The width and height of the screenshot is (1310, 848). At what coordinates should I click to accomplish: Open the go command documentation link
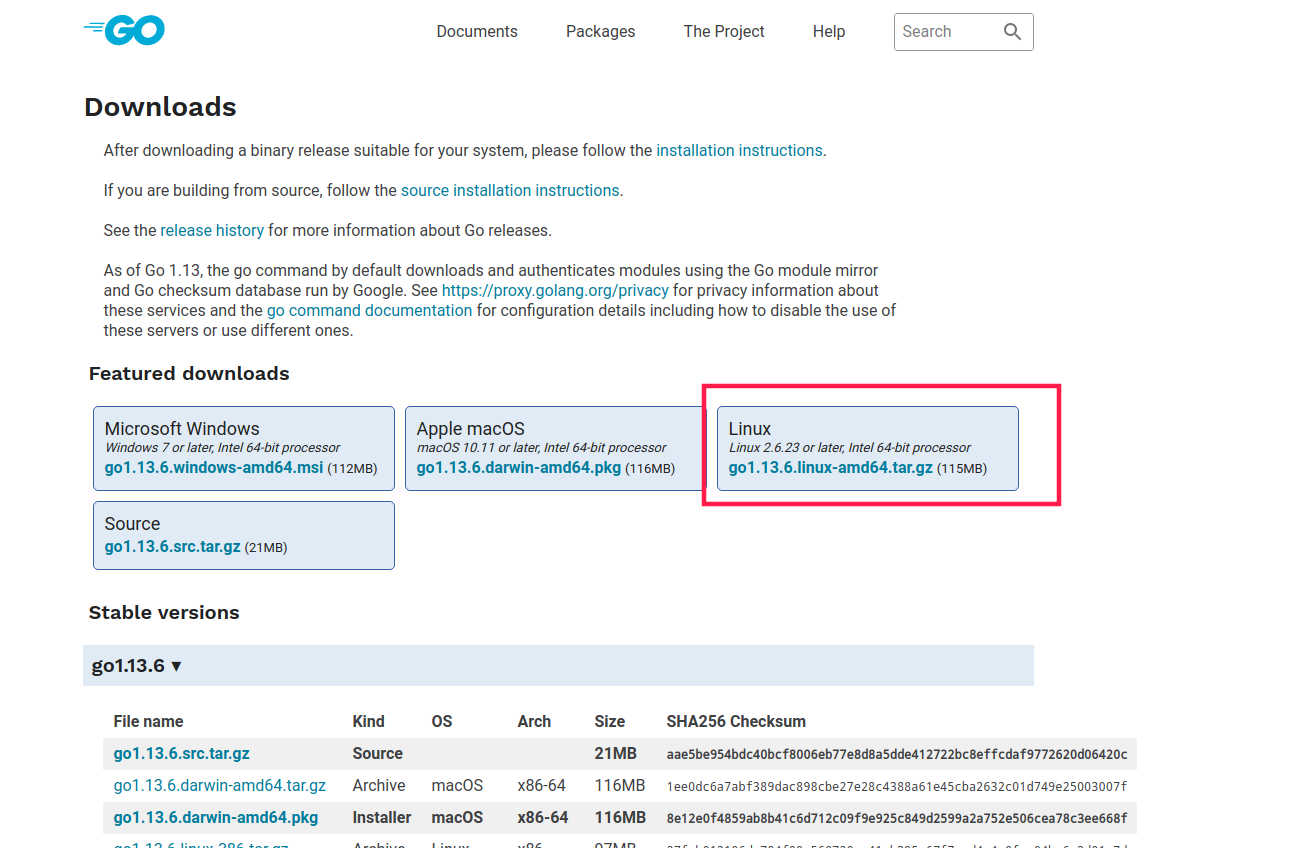369,310
